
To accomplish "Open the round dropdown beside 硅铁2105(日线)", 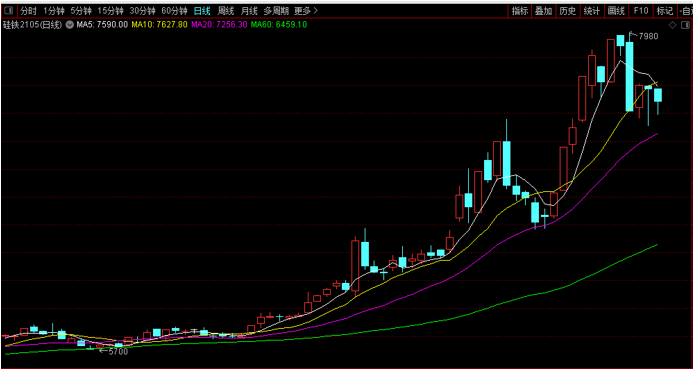I will tap(70, 25).
